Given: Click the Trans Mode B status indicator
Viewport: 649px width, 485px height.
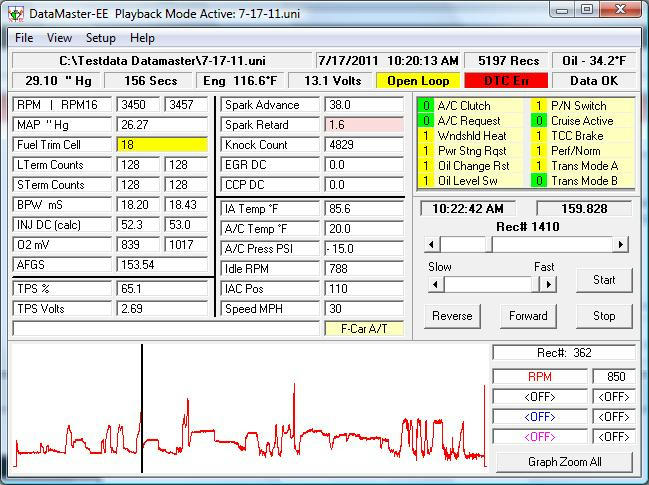Looking at the screenshot, I should coord(539,181).
